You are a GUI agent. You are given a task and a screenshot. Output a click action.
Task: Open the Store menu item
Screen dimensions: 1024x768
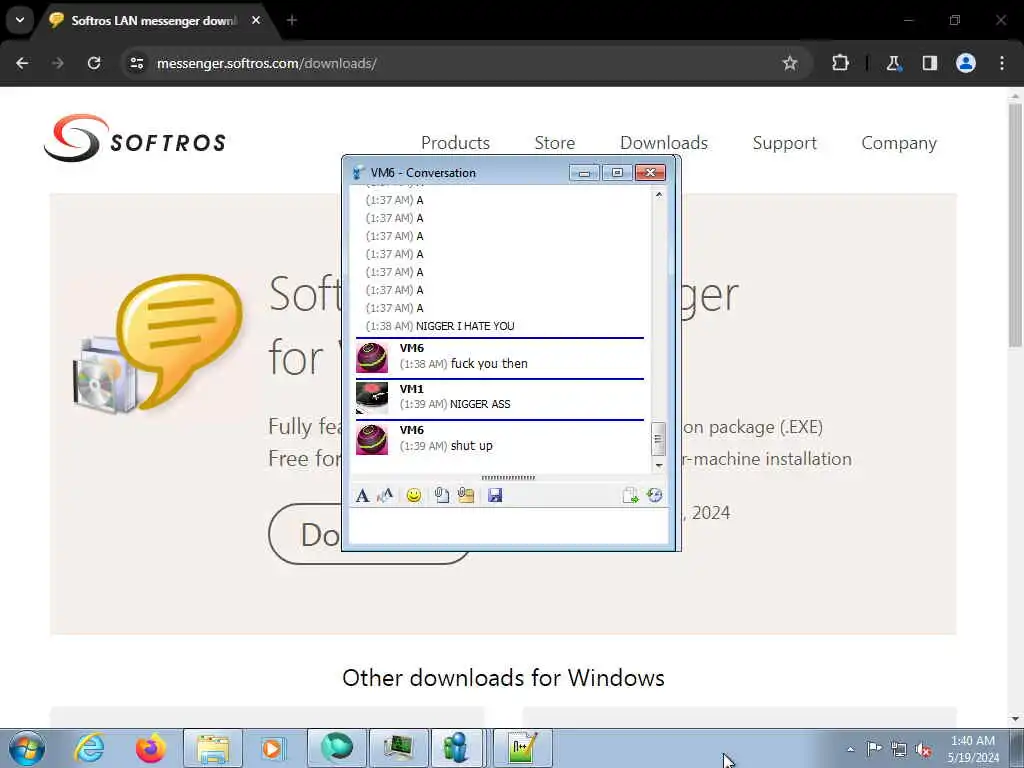[554, 143]
